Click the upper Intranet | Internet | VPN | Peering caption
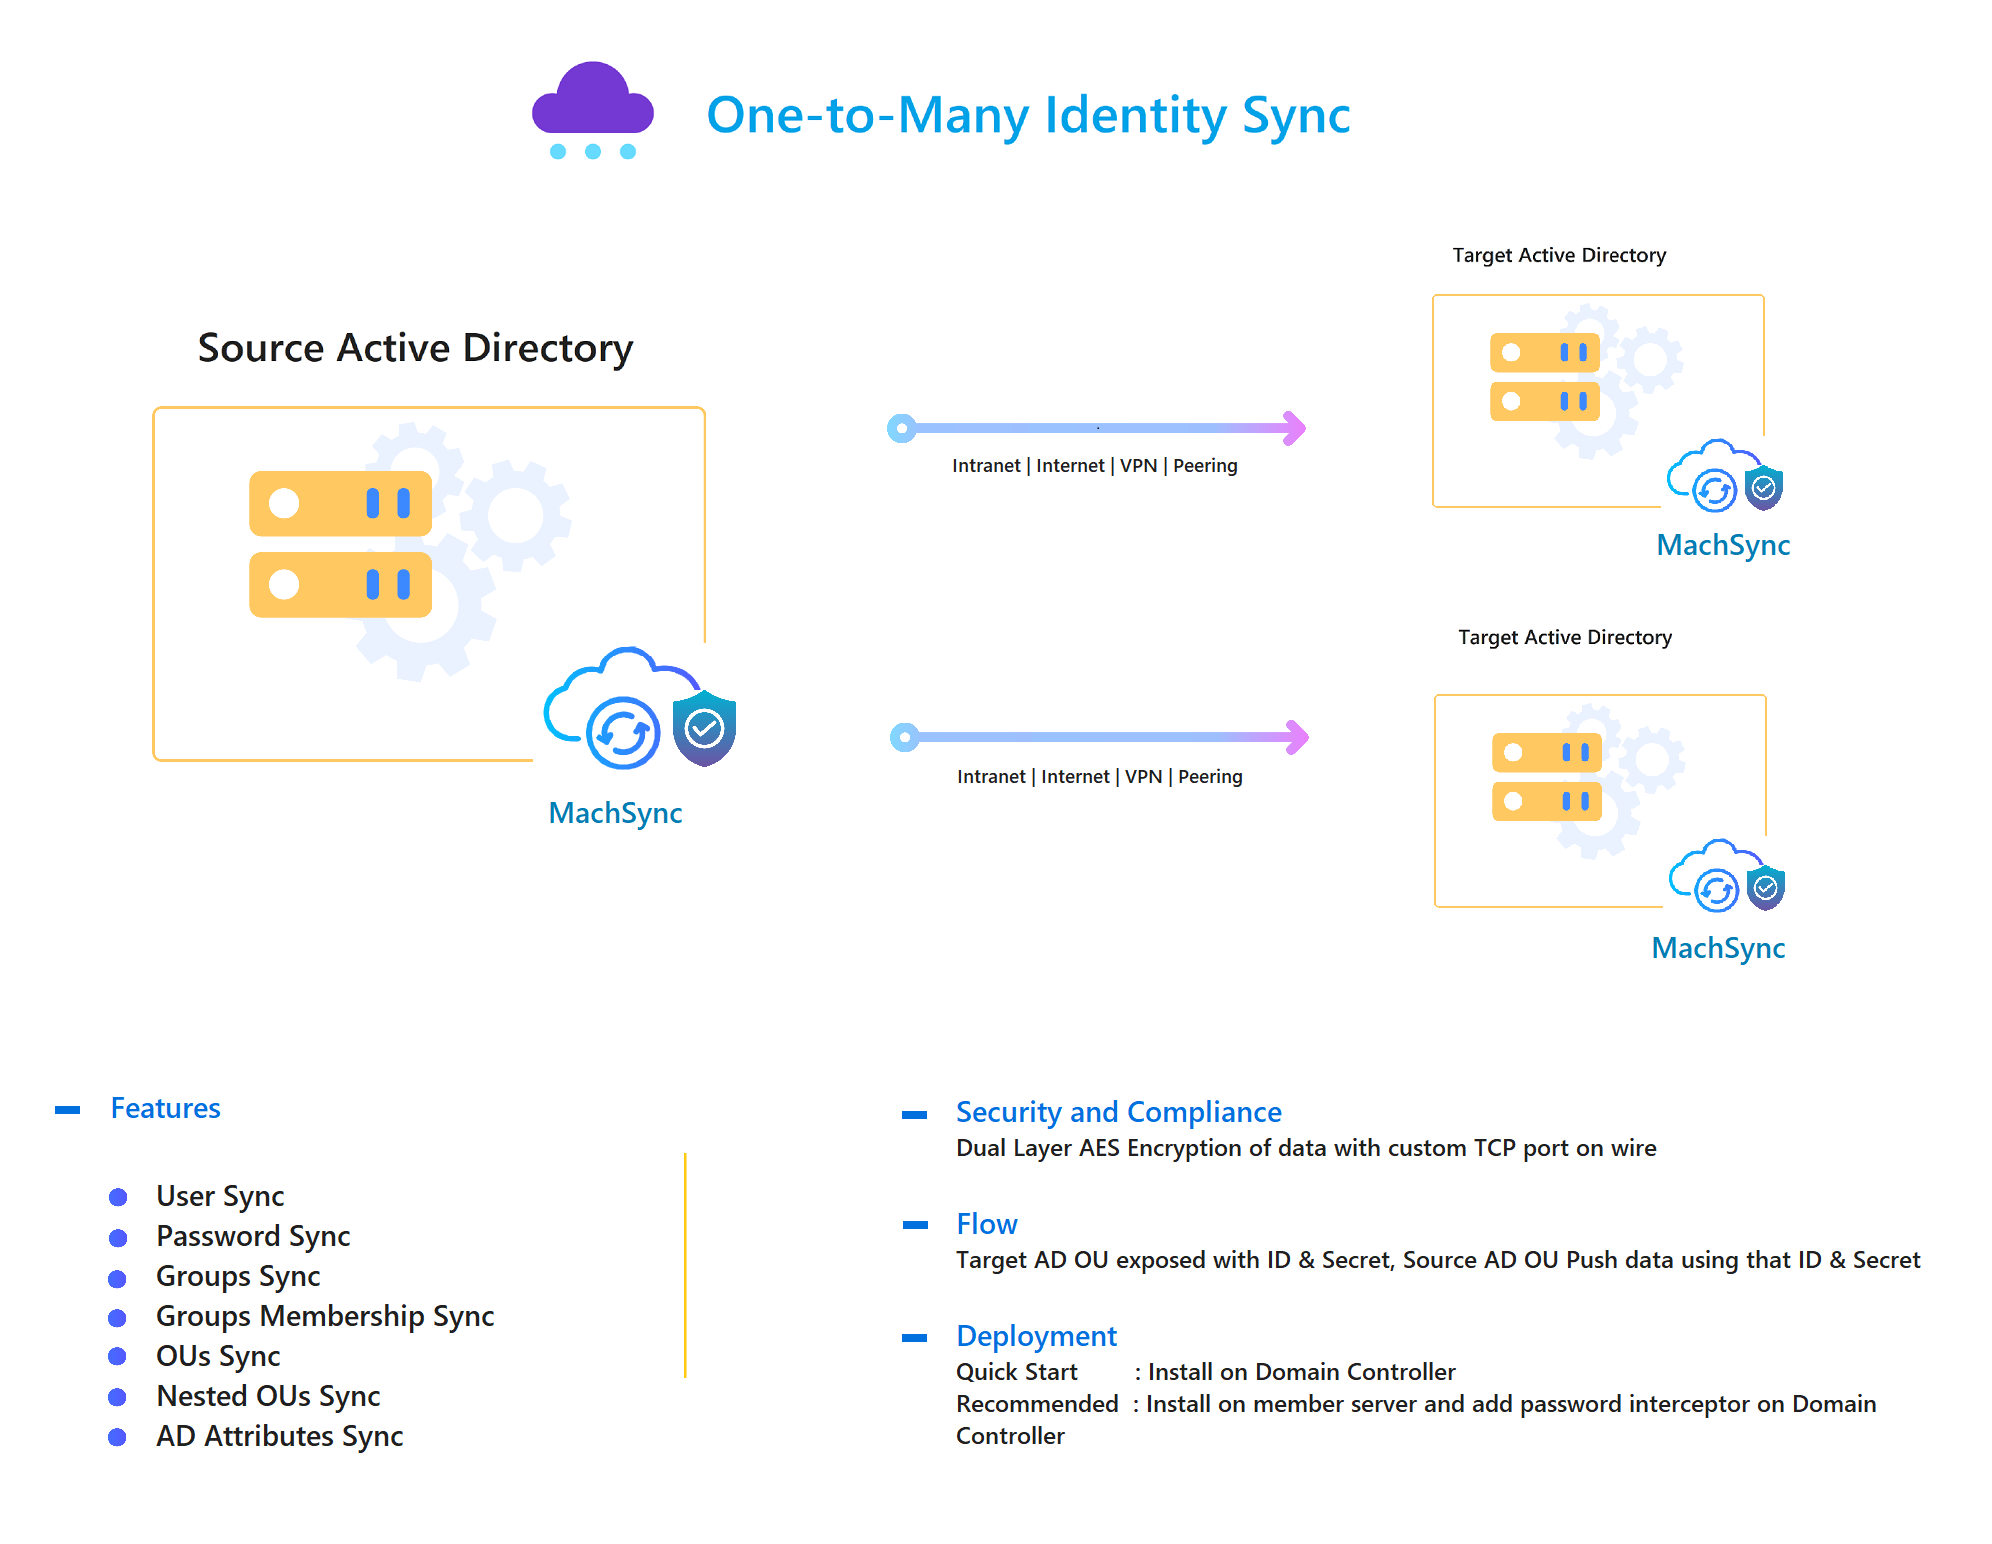 (x=1095, y=466)
